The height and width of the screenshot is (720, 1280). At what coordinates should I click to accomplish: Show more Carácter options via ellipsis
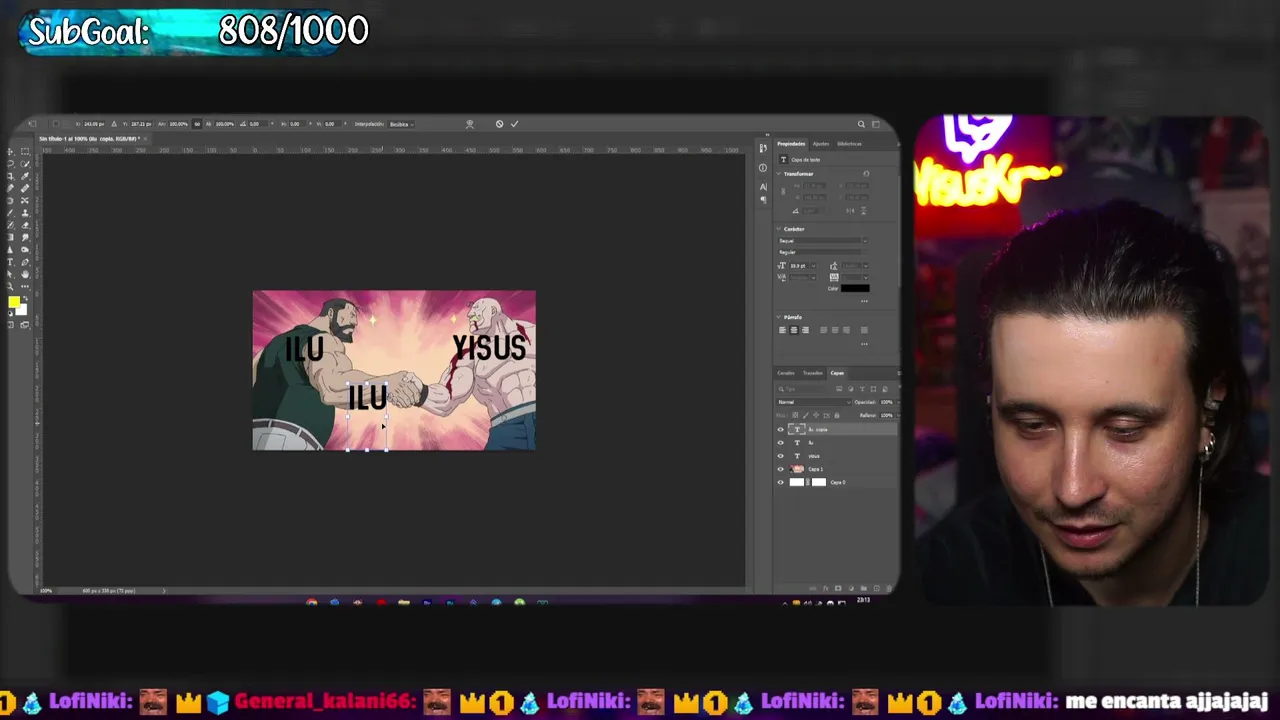864,301
